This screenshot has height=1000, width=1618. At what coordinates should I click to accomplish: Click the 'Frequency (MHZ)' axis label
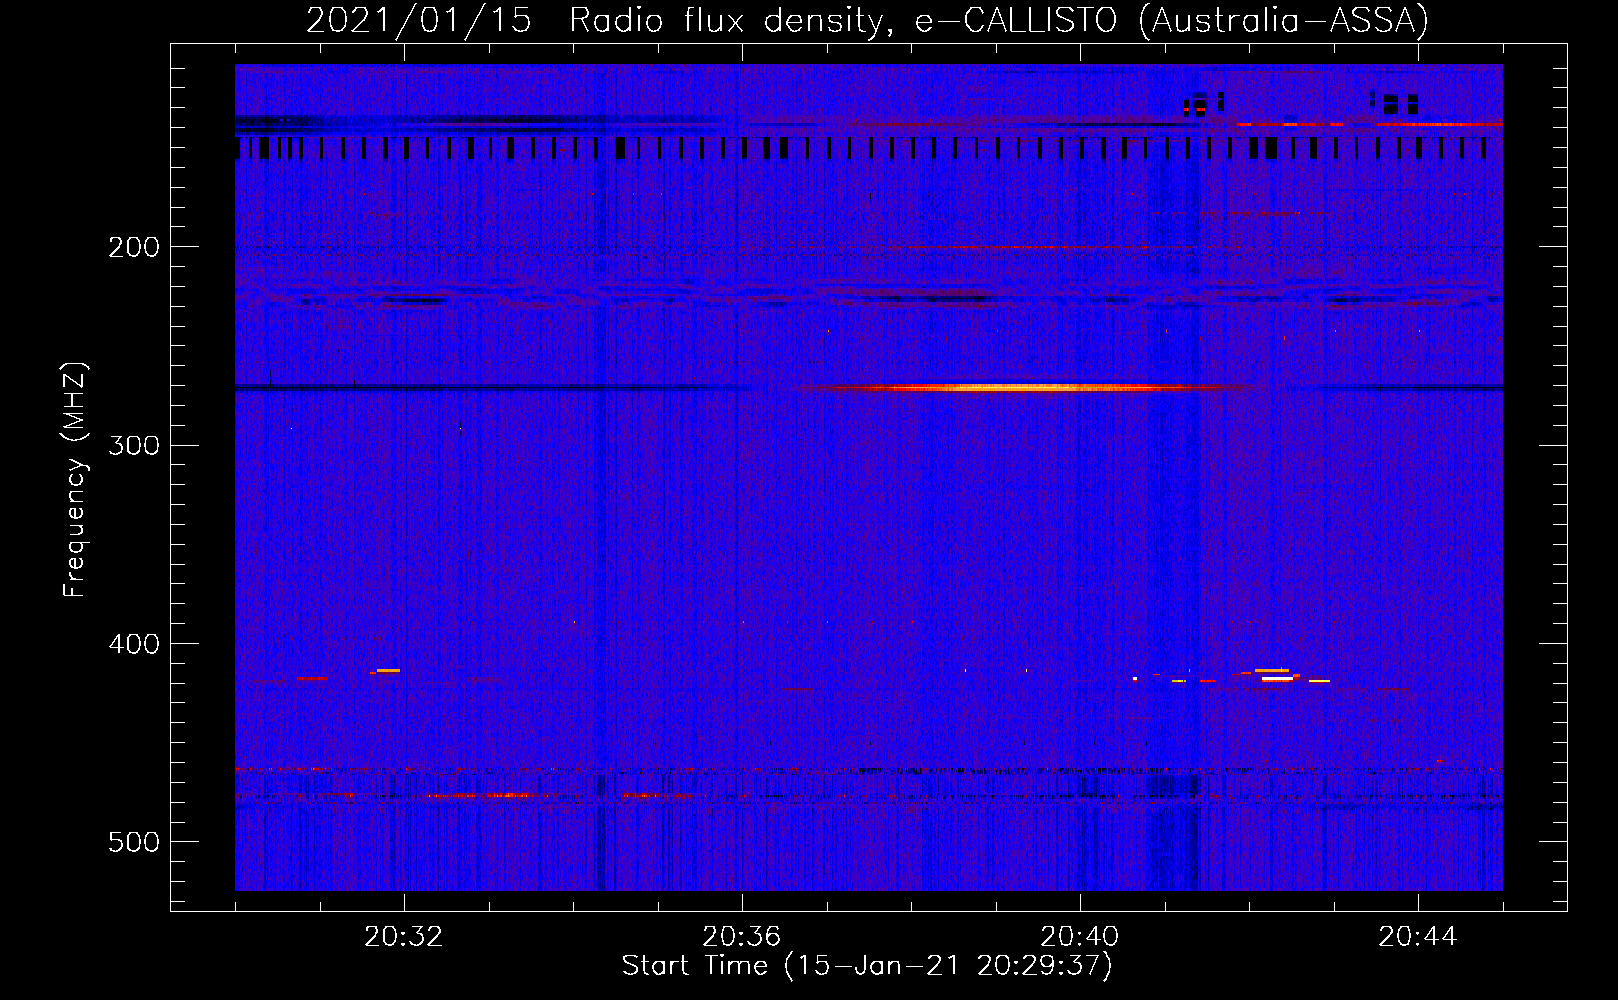(75, 480)
